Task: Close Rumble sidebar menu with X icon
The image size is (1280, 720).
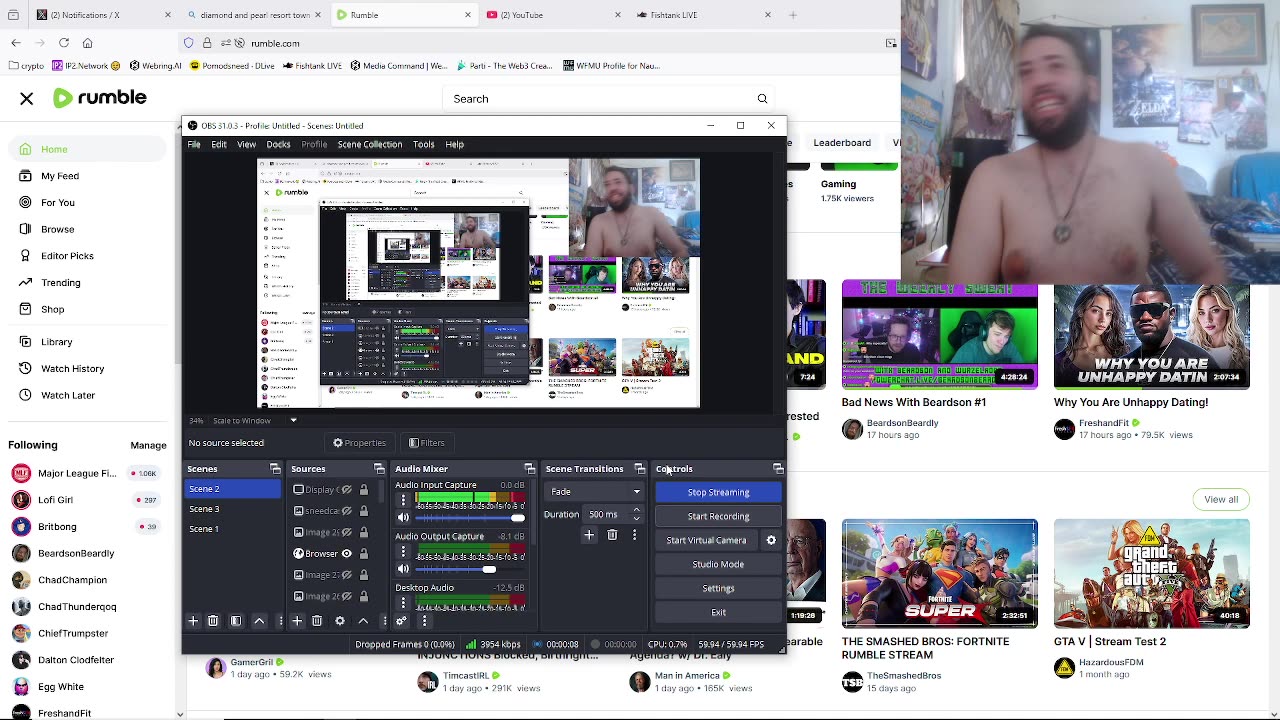Action: click(27, 98)
